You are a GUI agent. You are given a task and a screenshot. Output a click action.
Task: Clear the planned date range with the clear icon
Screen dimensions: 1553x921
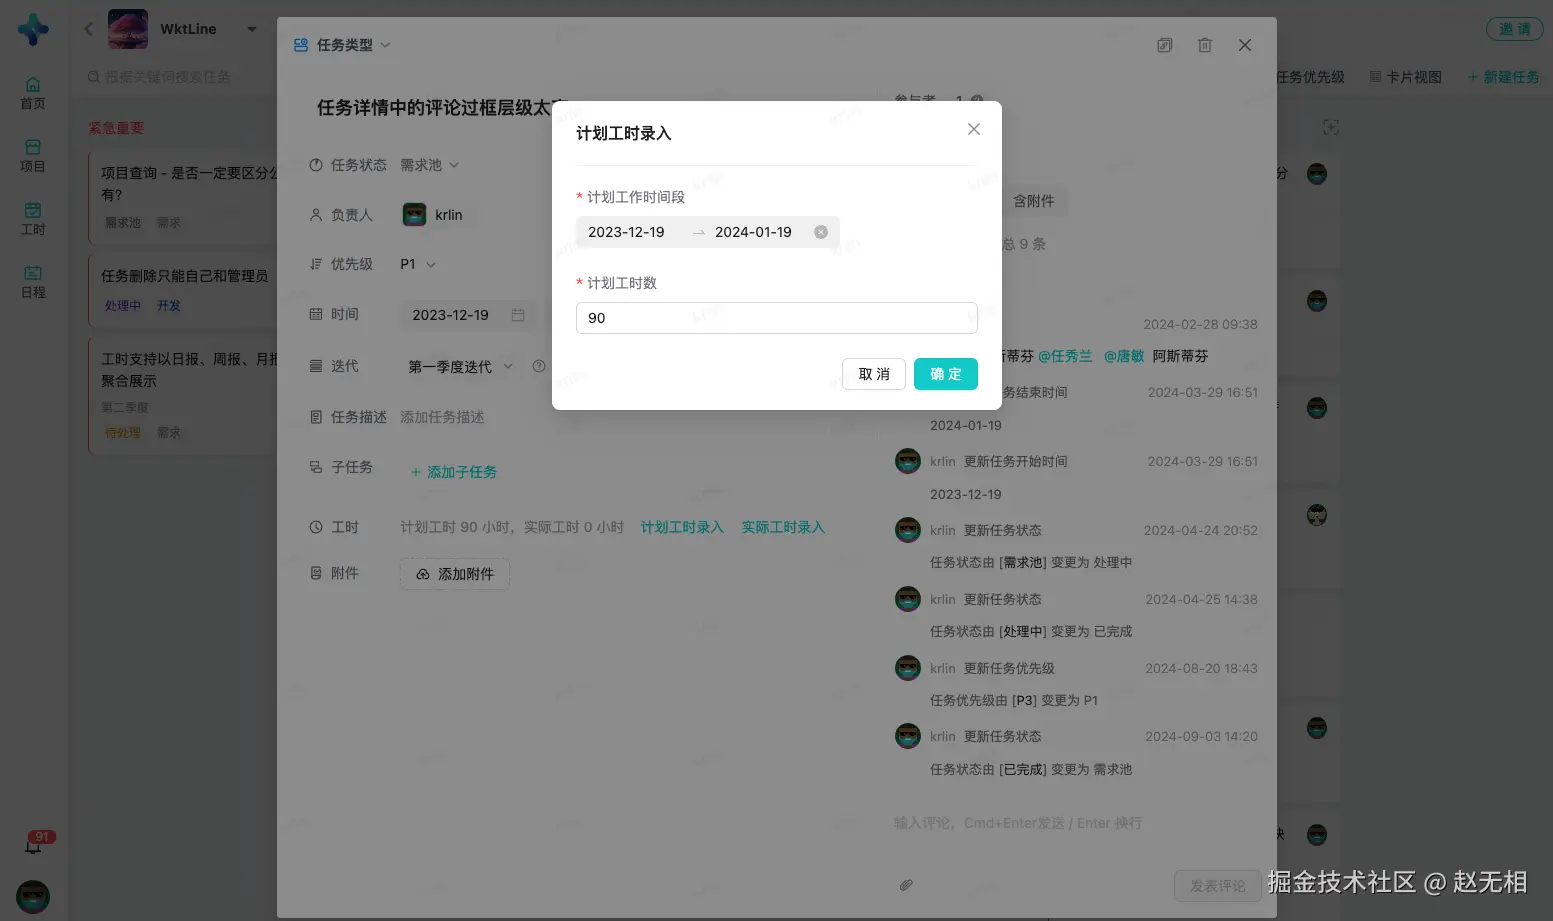(821, 232)
